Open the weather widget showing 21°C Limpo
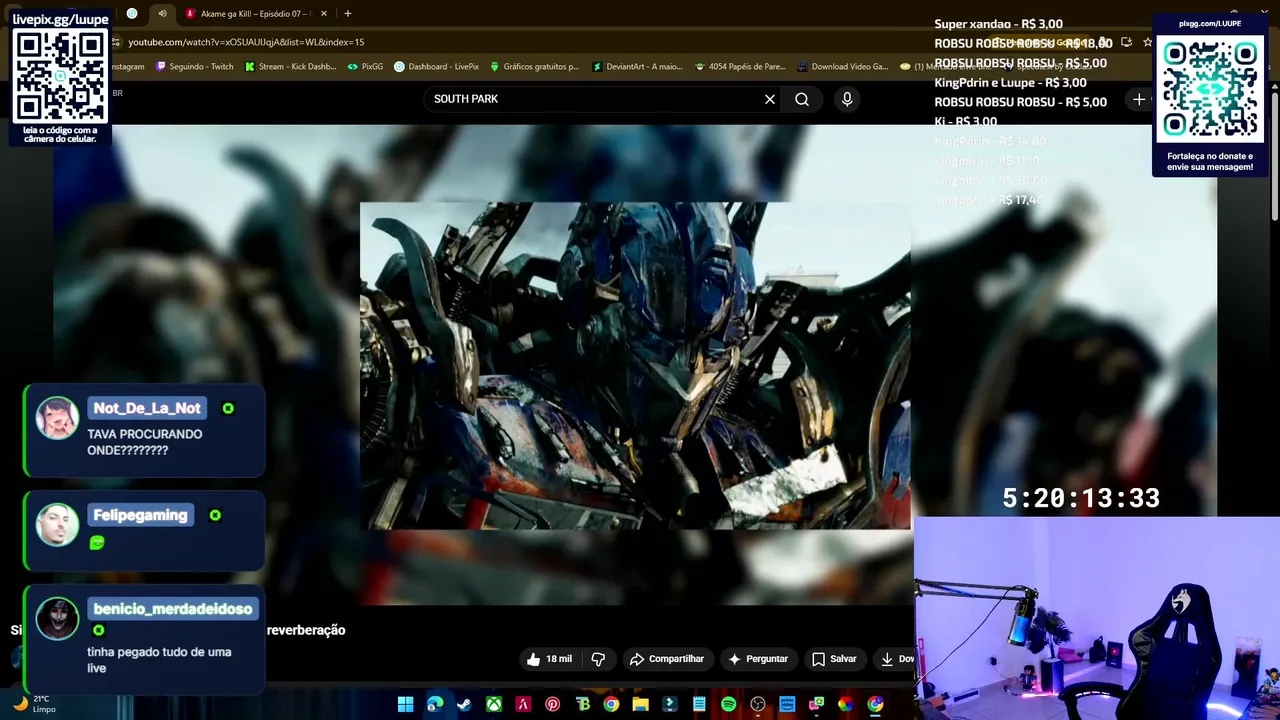This screenshot has width=1280, height=720. [34, 704]
